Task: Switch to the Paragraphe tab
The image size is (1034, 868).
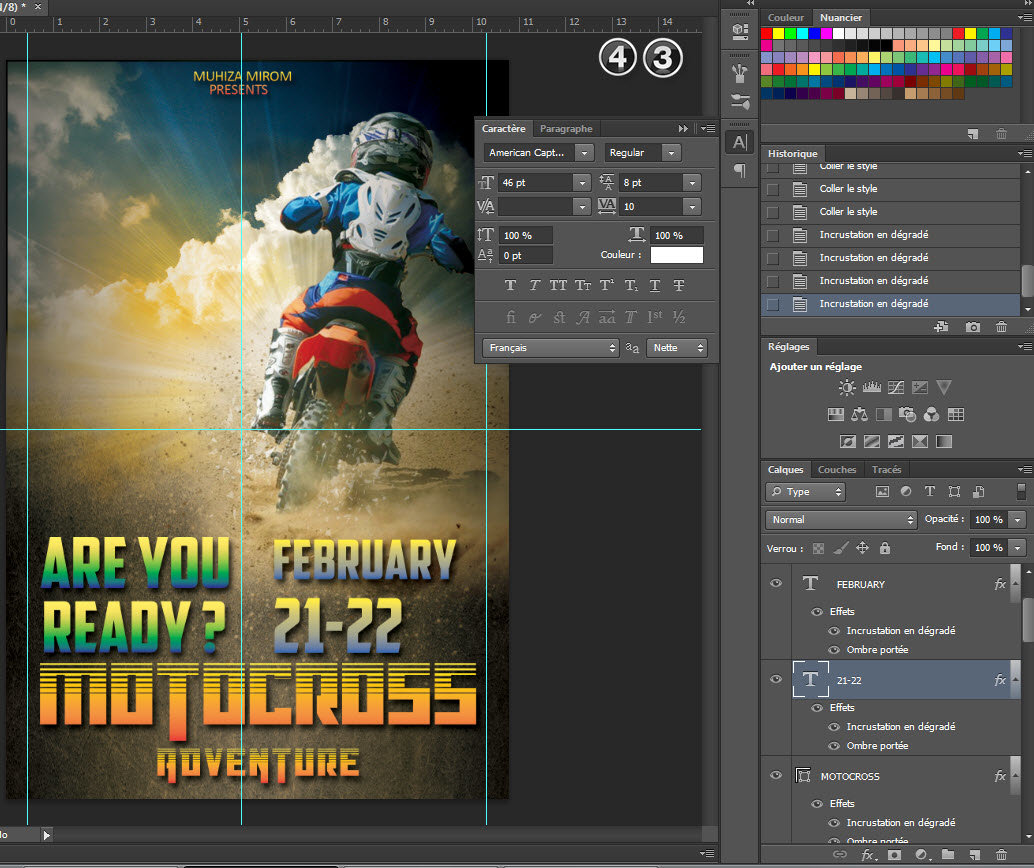Action: [566, 129]
